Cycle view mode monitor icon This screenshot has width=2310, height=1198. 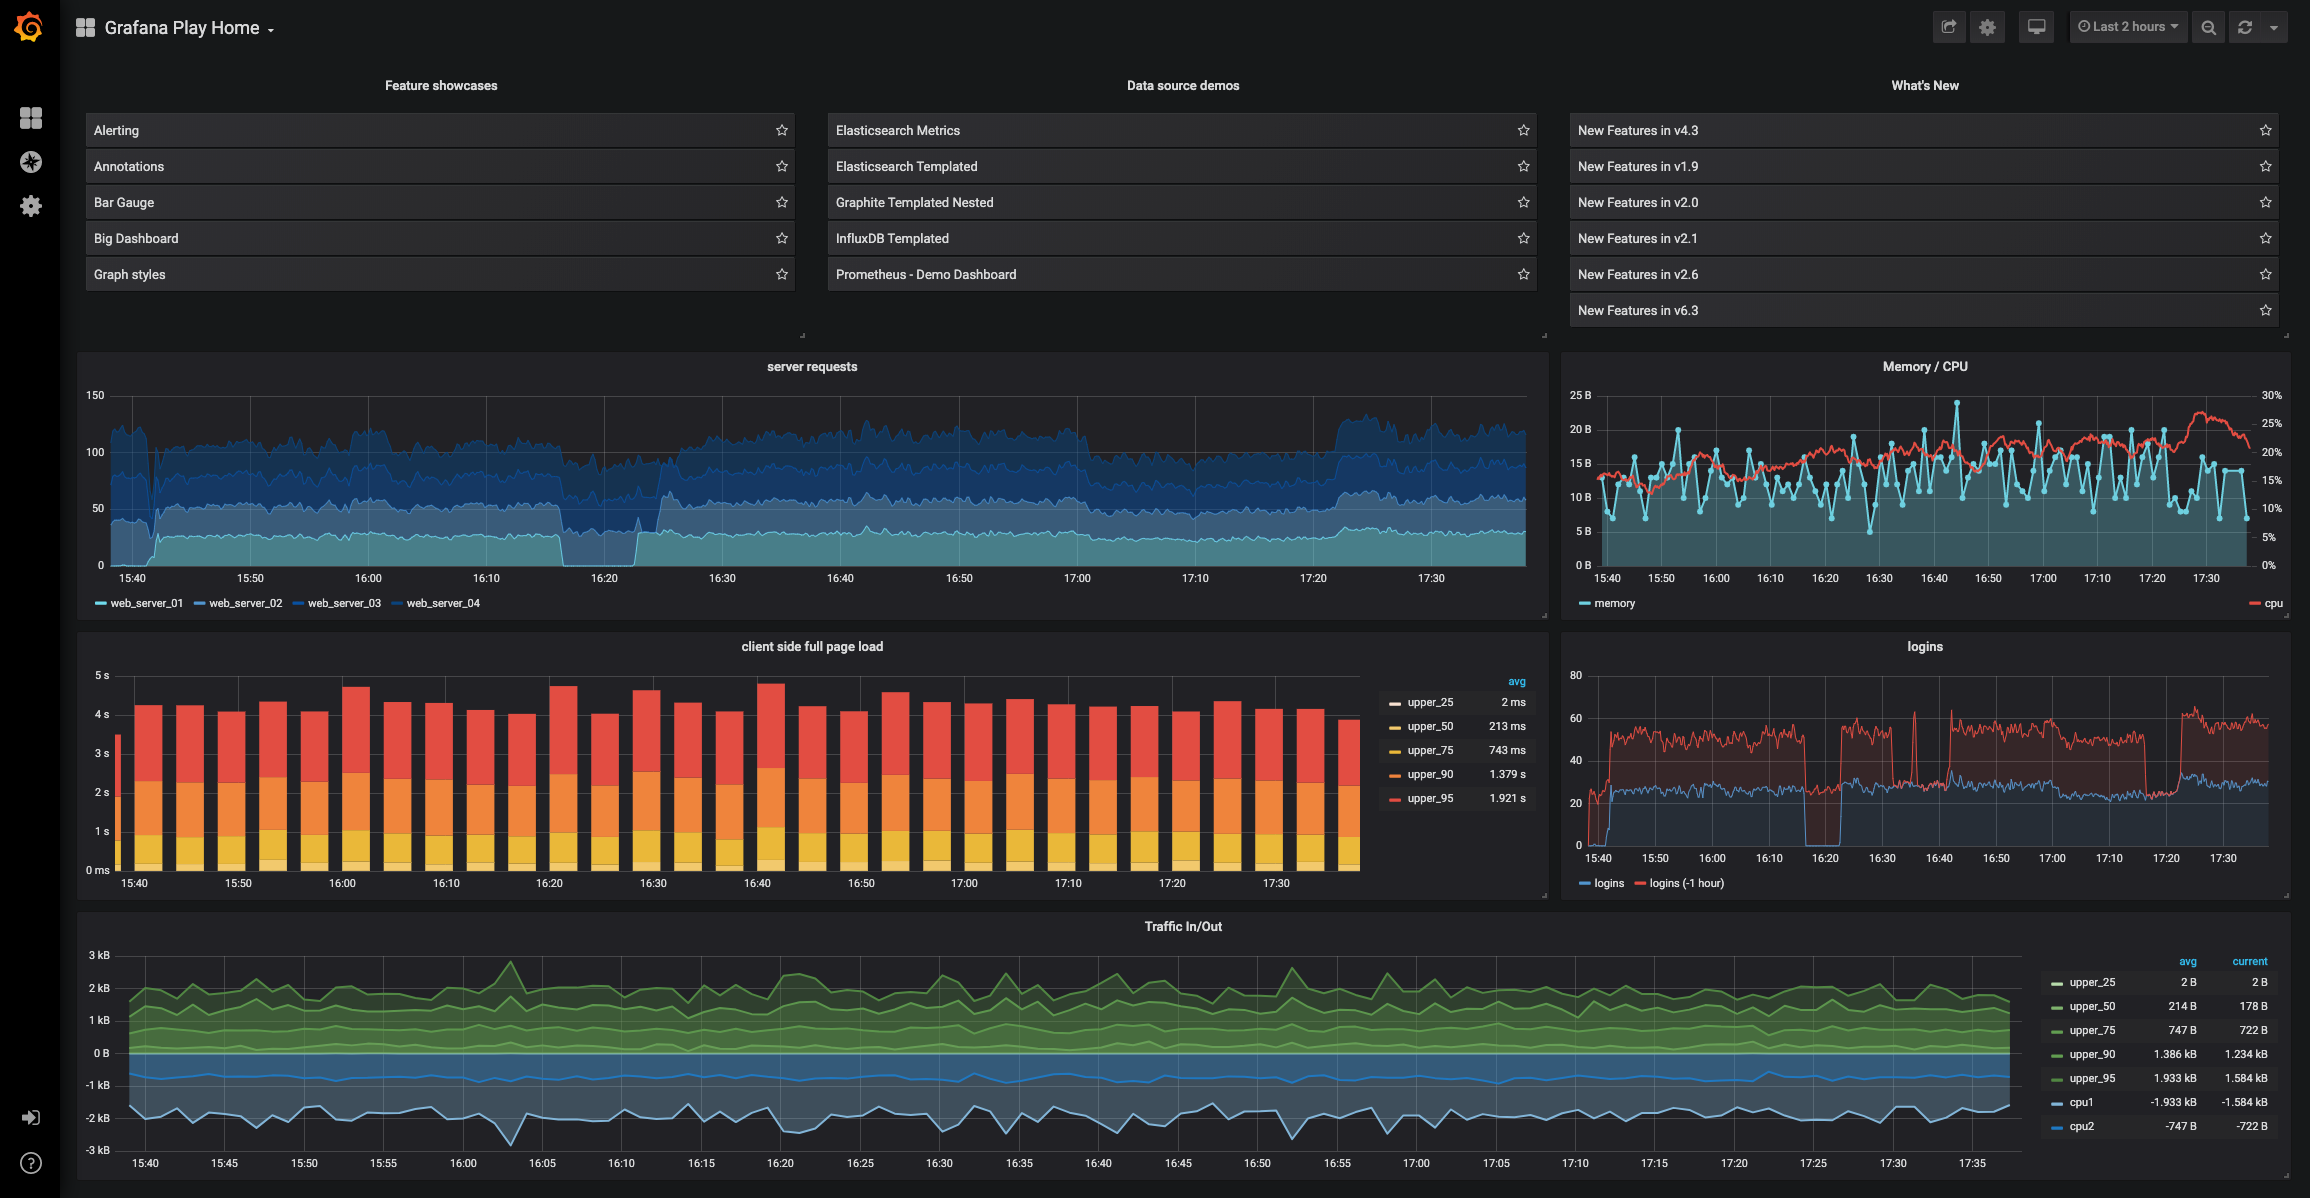click(2036, 27)
